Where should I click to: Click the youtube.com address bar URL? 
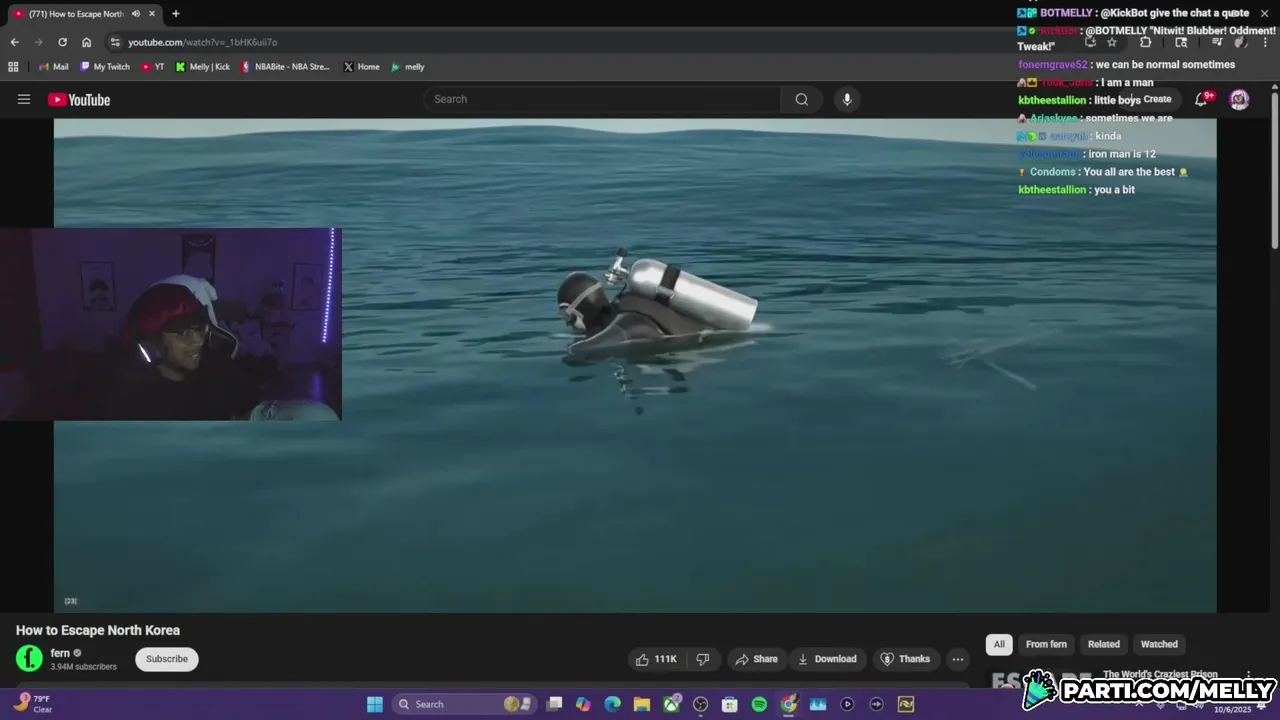pos(203,42)
